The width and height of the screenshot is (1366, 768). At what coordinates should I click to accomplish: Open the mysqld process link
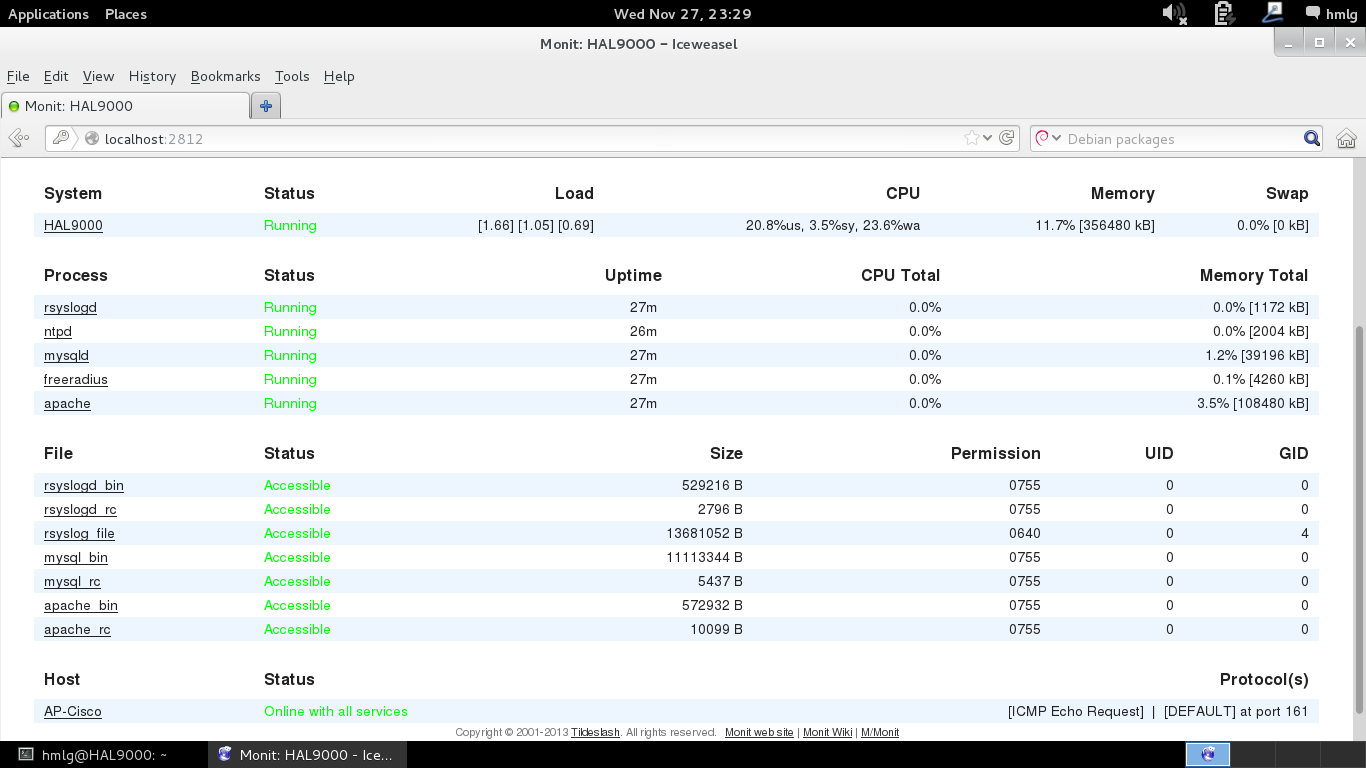coord(66,355)
